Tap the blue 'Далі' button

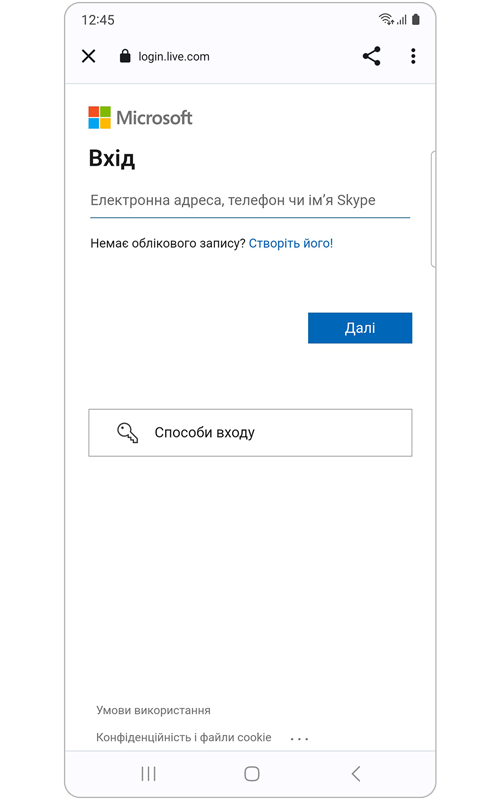point(360,328)
